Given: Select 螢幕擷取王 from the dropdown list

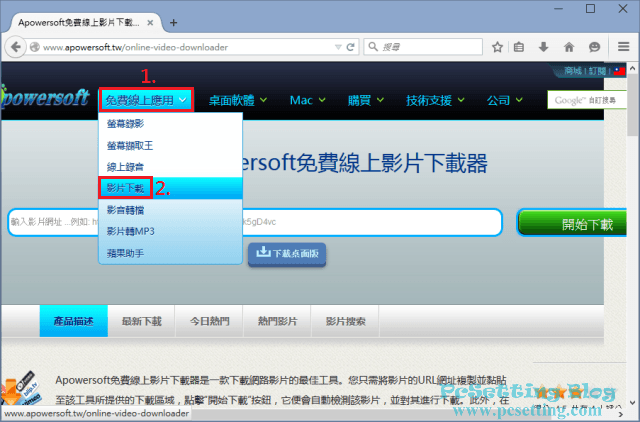Looking at the screenshot, I should tap(171, 145).
